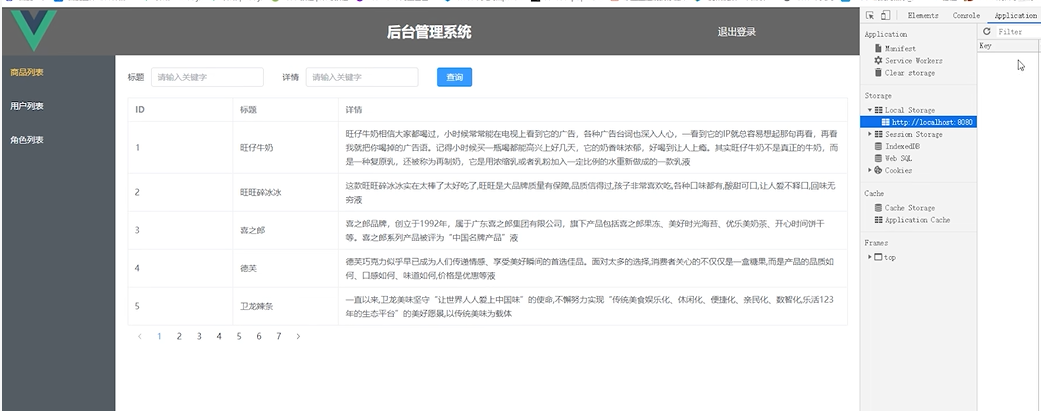Click the Vue logo in header
Viewport: 1041px width, 411px height.
pos(34,30)
